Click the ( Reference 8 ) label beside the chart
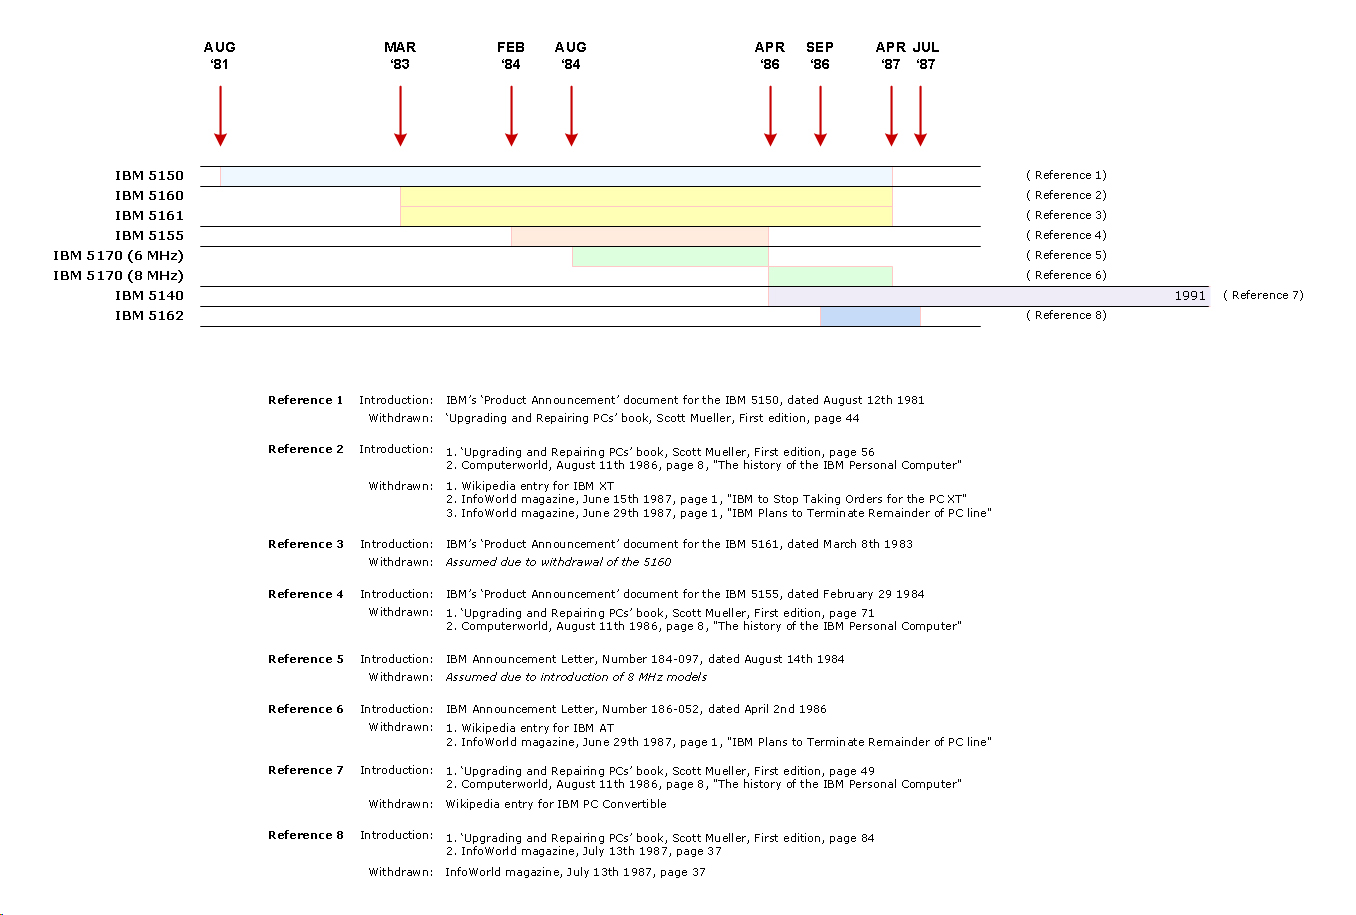 [x=1066, y=315]
